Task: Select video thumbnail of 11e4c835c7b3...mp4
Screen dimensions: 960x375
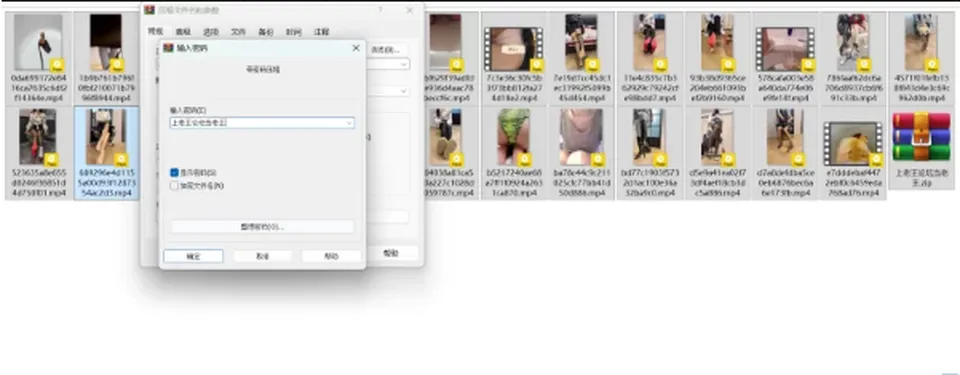Action: click(649, 43)
